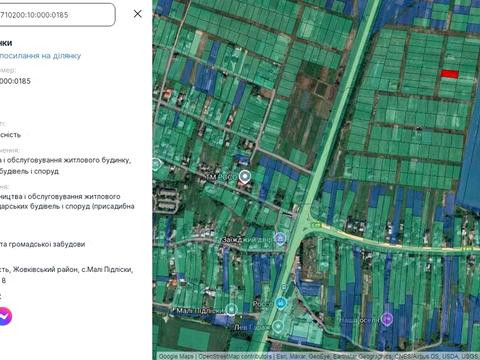The image size is (480, 360).
Task: Focus the cadastral number search field
Action: 57,15
